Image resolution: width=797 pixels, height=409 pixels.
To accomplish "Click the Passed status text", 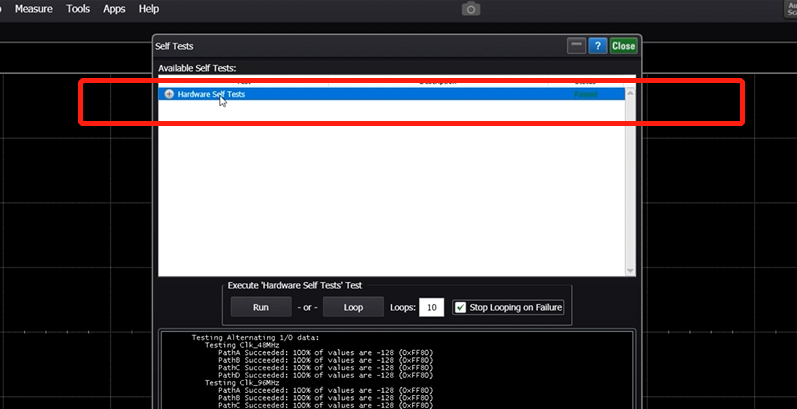I will tap(586, 95).
